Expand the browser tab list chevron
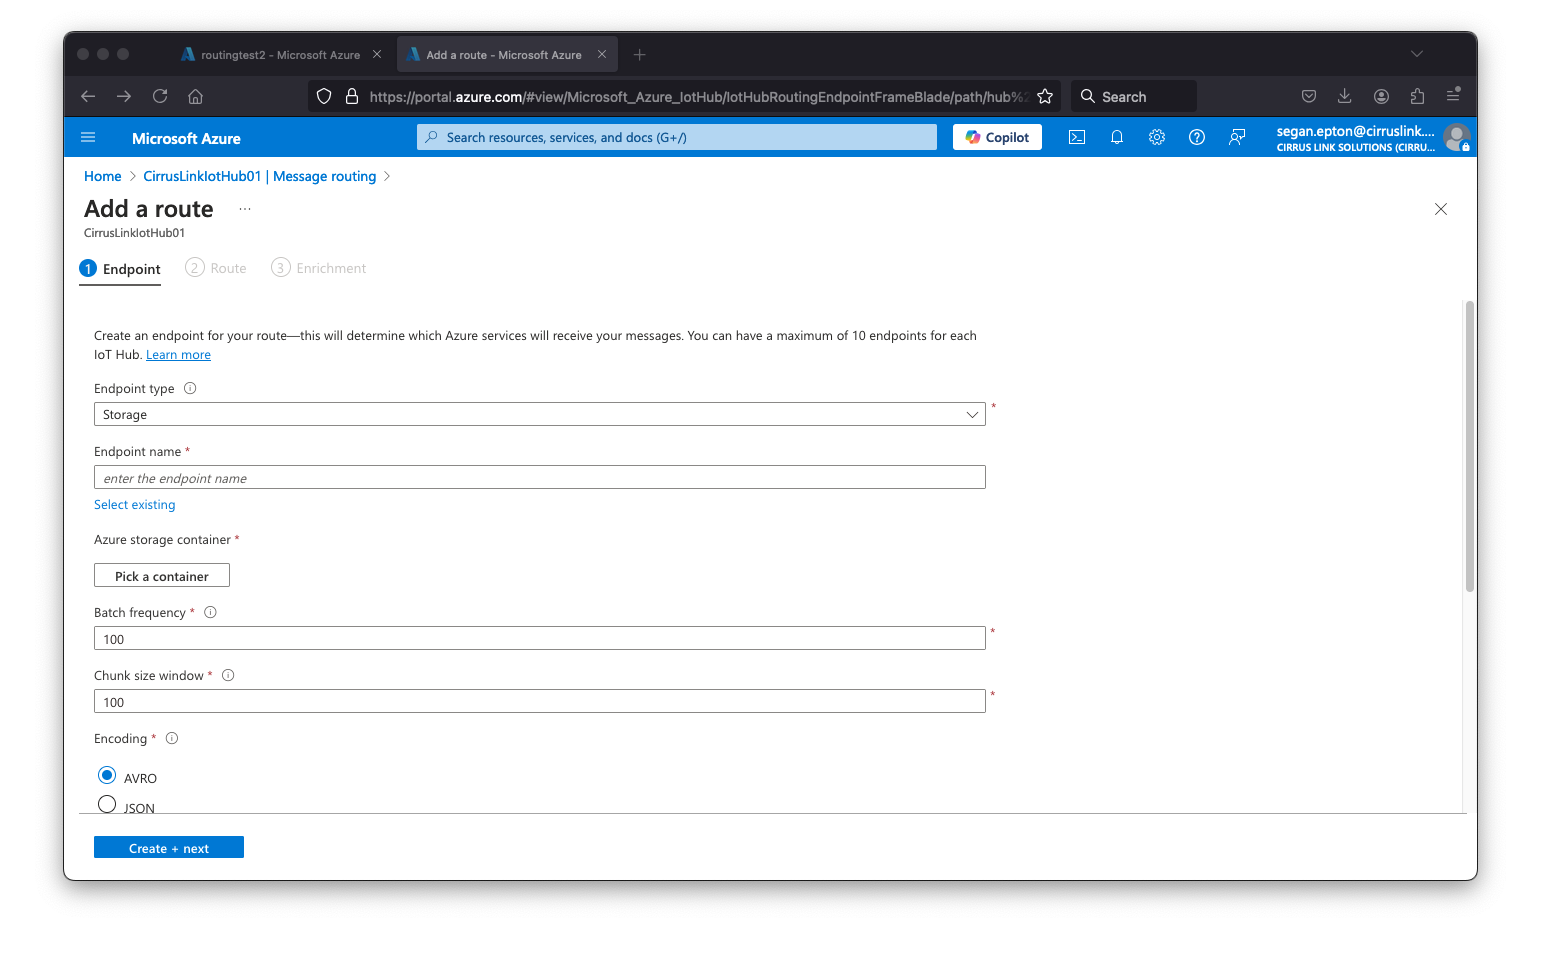The height and width of the screenshot is (963, 1559). pos(1416,54)
